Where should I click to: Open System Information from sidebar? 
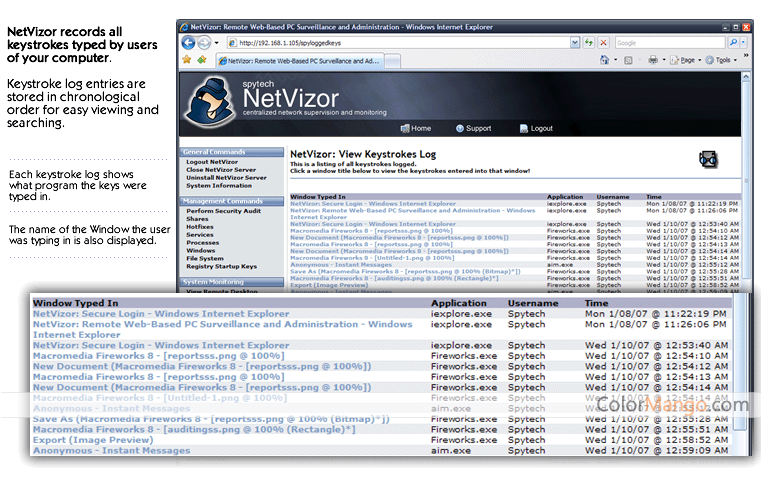coord(219,185)
